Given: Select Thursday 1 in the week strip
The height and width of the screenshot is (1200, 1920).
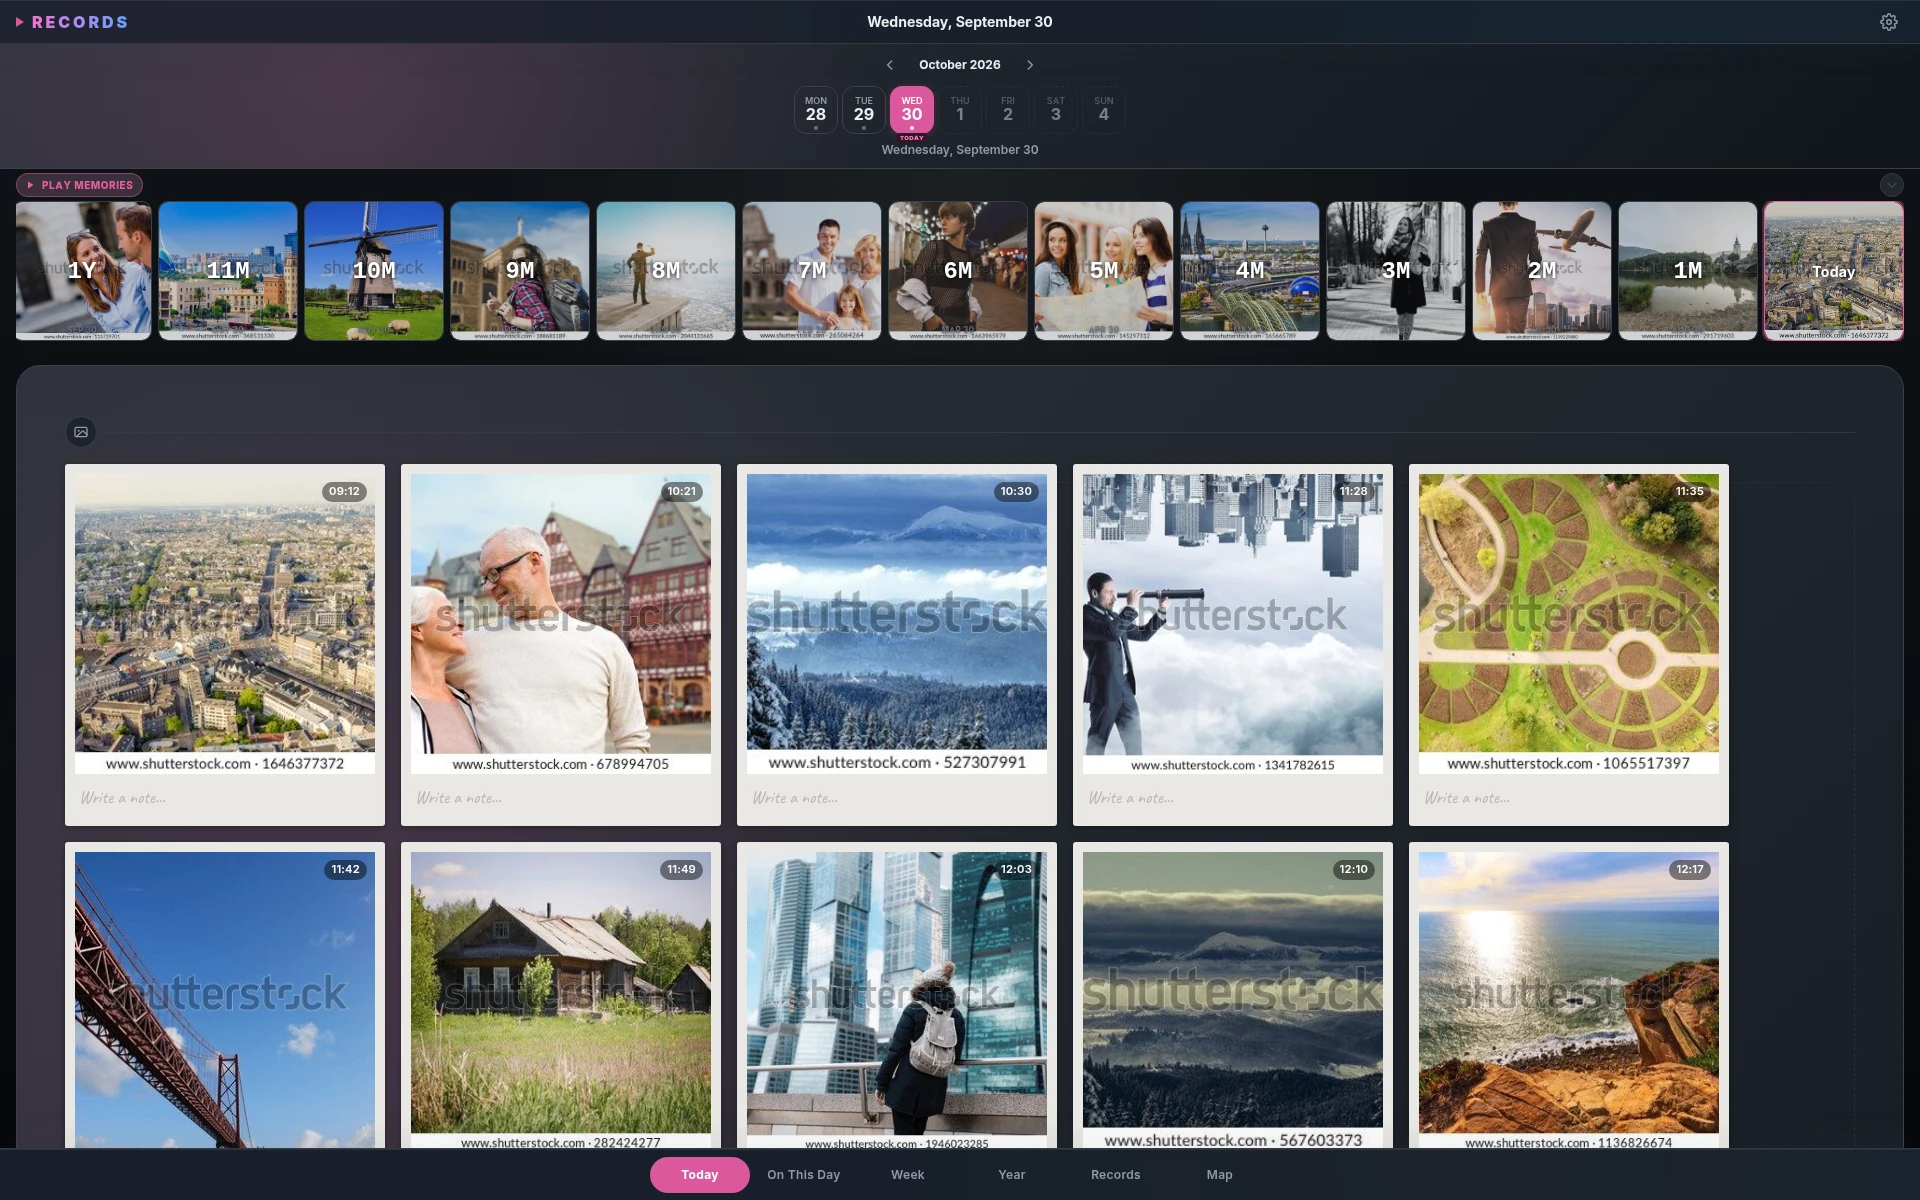Looking at the screenshot, I should coord(960,110).
